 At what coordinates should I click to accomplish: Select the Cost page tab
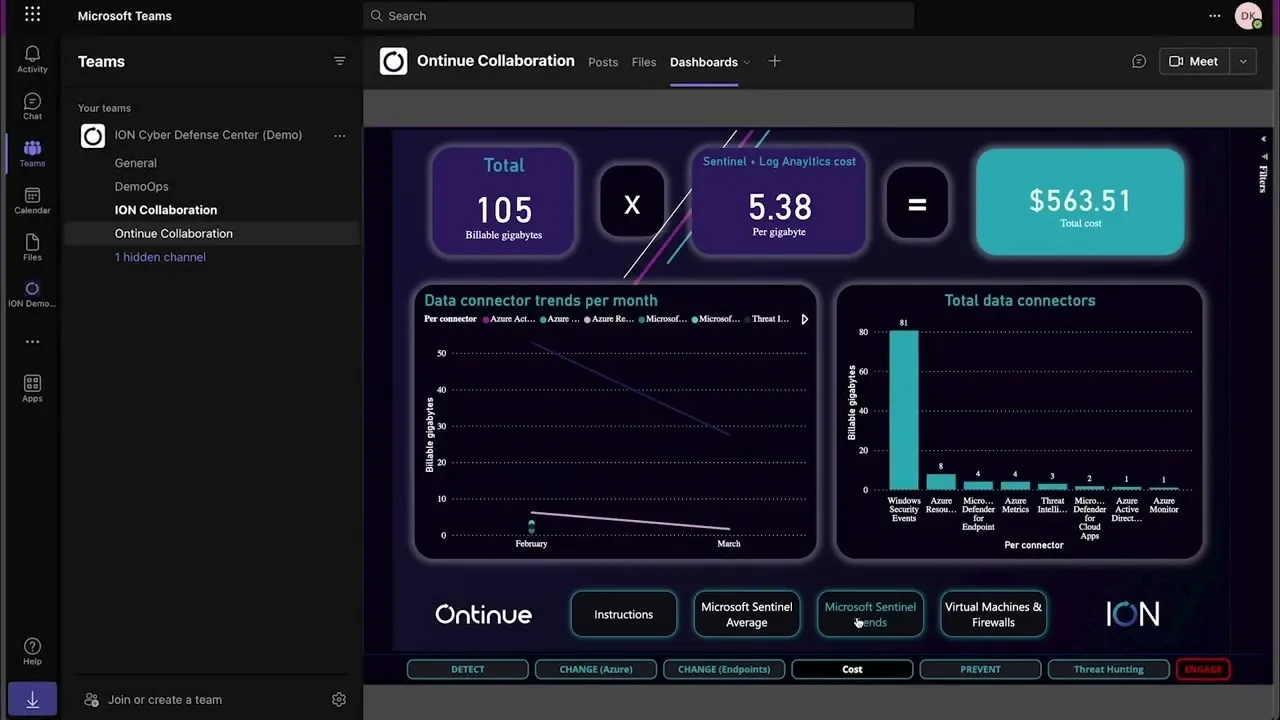coord(852,669)
